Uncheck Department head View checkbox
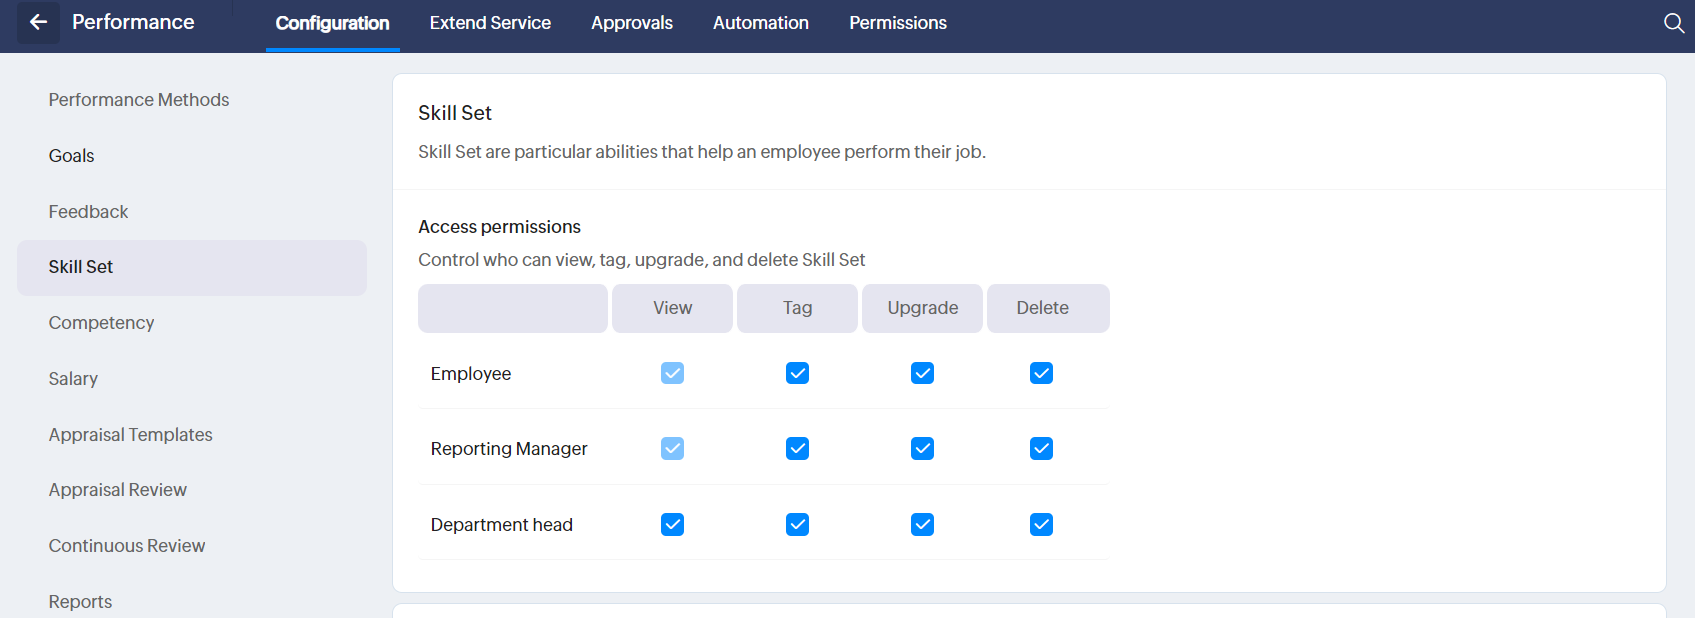Viewport: 1695px width, 618px height. coord(672,525)
